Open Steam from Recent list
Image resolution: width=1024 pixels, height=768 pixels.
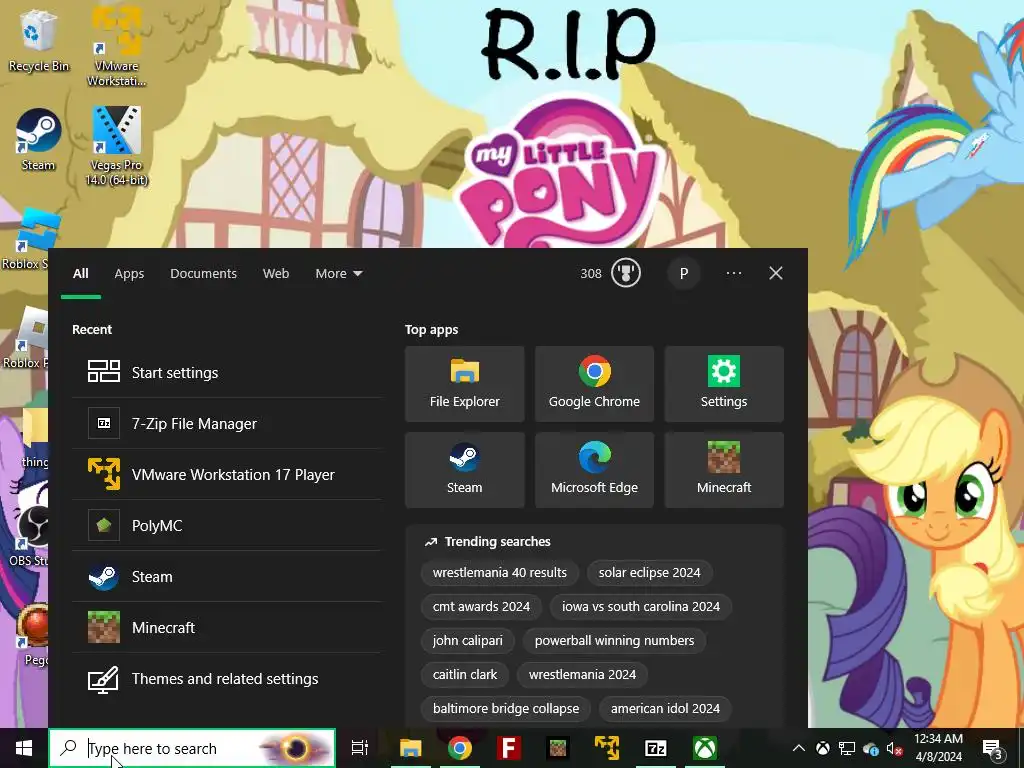pos(226,576)
